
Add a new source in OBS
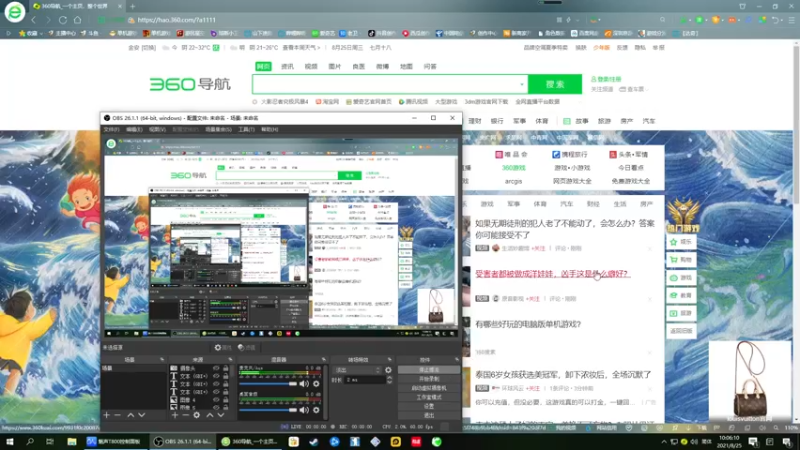174,415
